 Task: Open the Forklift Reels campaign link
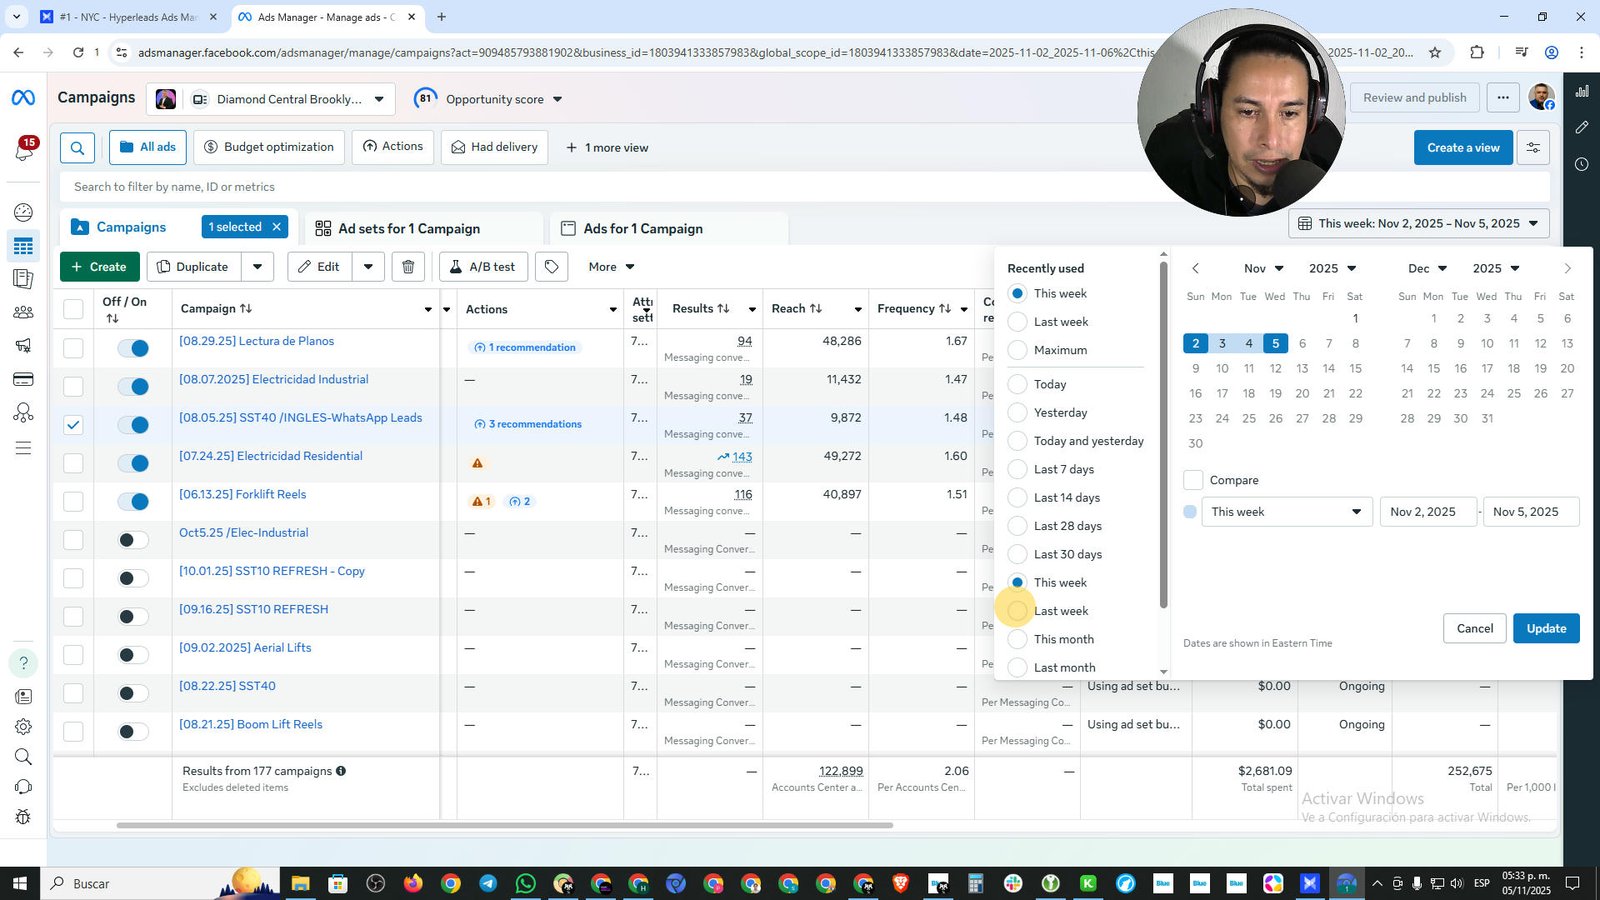[x=243, y=494]
